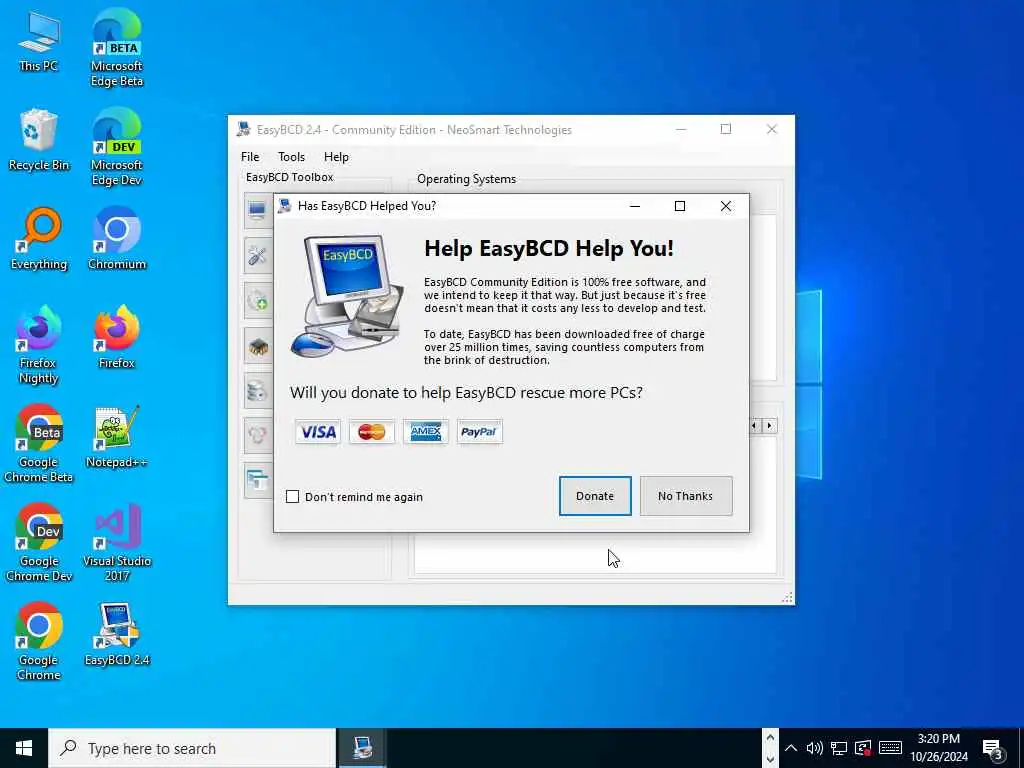
Task: Select Firefox Nightly desktop shortcut
Action: click(x=39, y=345)
